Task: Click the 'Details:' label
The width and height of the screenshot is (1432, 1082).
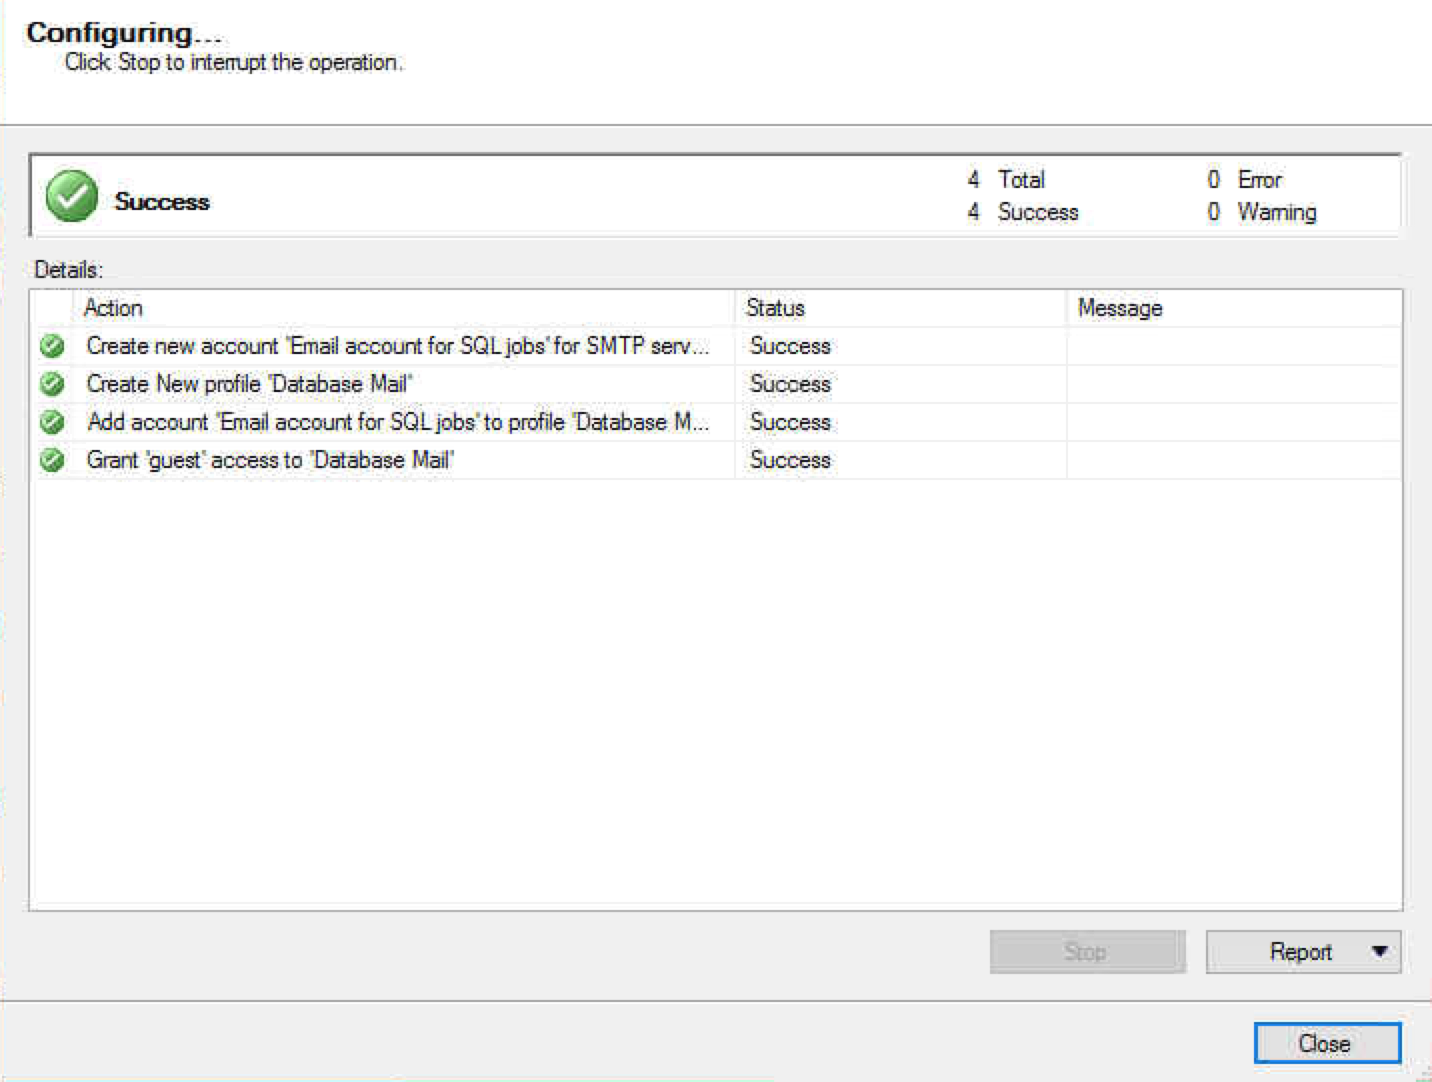Action: pos(68,270)
